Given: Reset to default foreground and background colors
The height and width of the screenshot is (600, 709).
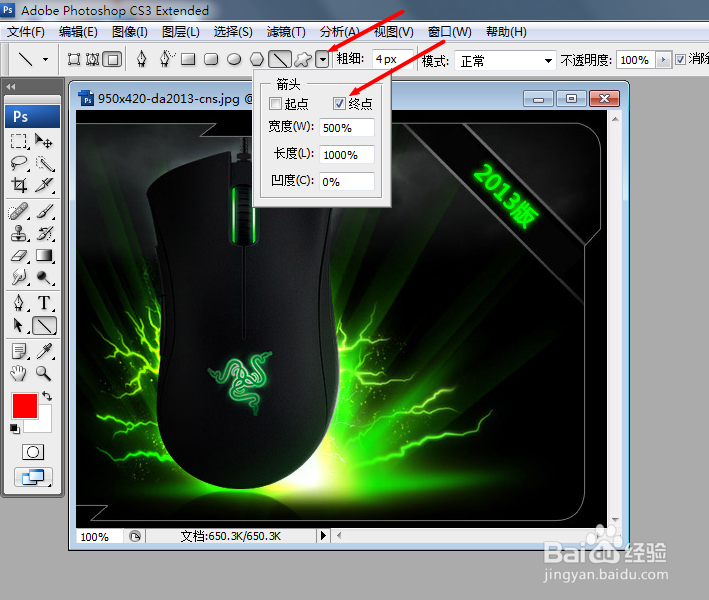Looking at the screenshot, I should 15,429.
